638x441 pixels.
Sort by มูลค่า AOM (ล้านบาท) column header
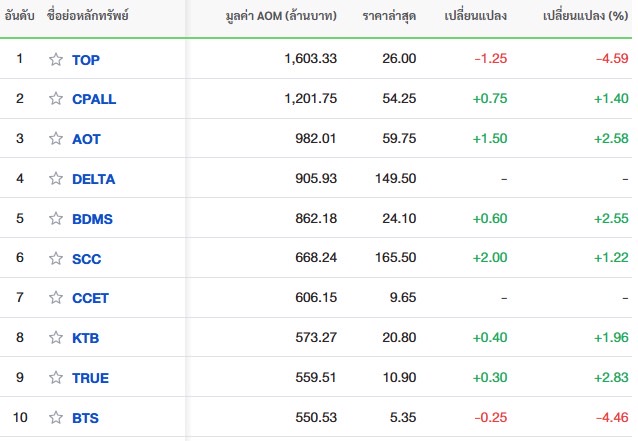click(281, 16)
